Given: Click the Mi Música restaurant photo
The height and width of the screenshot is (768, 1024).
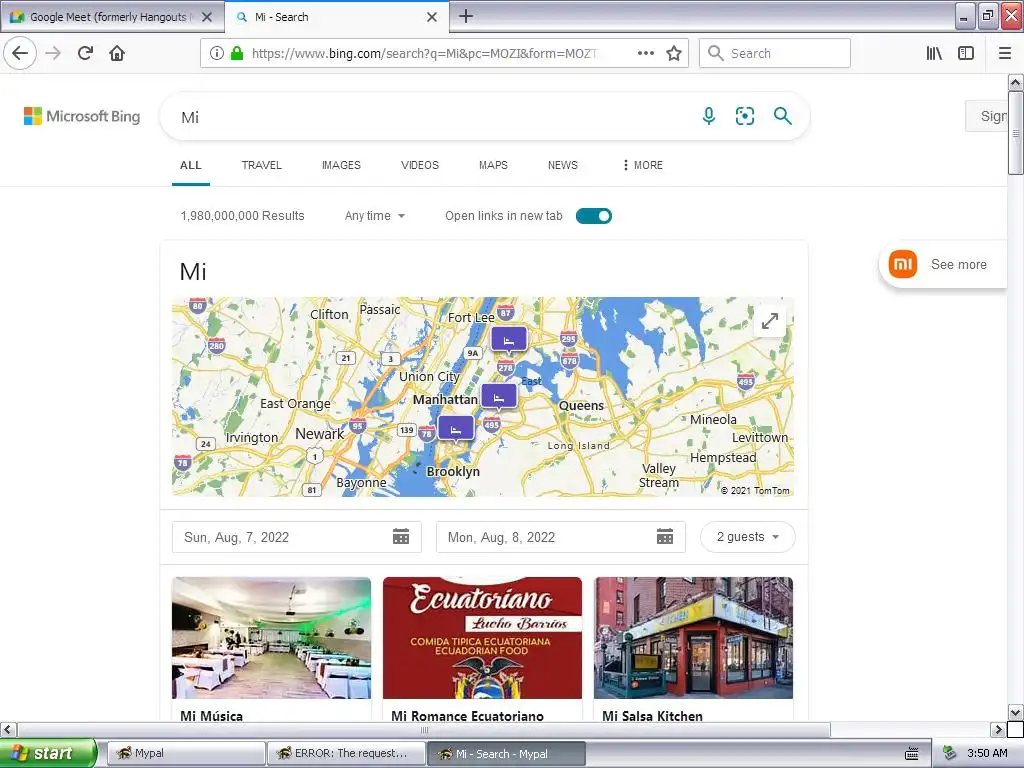Looking at the screenshot, I should pyautogui.click(x=272, y=638).
